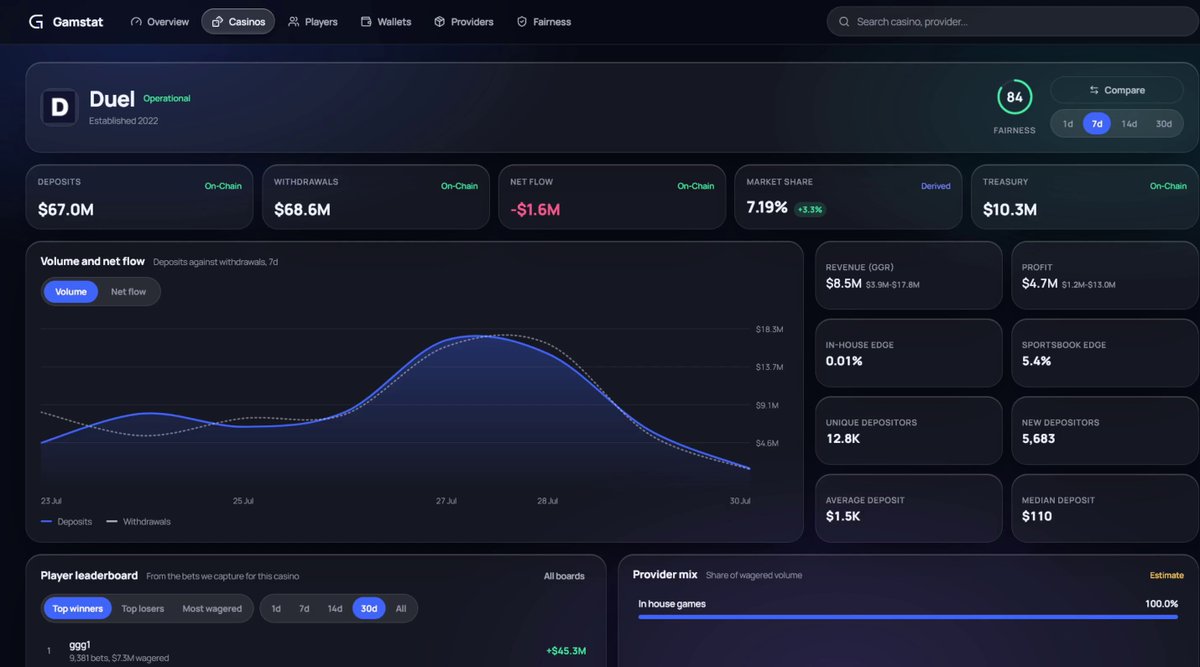The height and width of the screenshot is (667, 1200).
Task: Click the Players people icon
Action: pyautogui.click(x=294, y=21)
